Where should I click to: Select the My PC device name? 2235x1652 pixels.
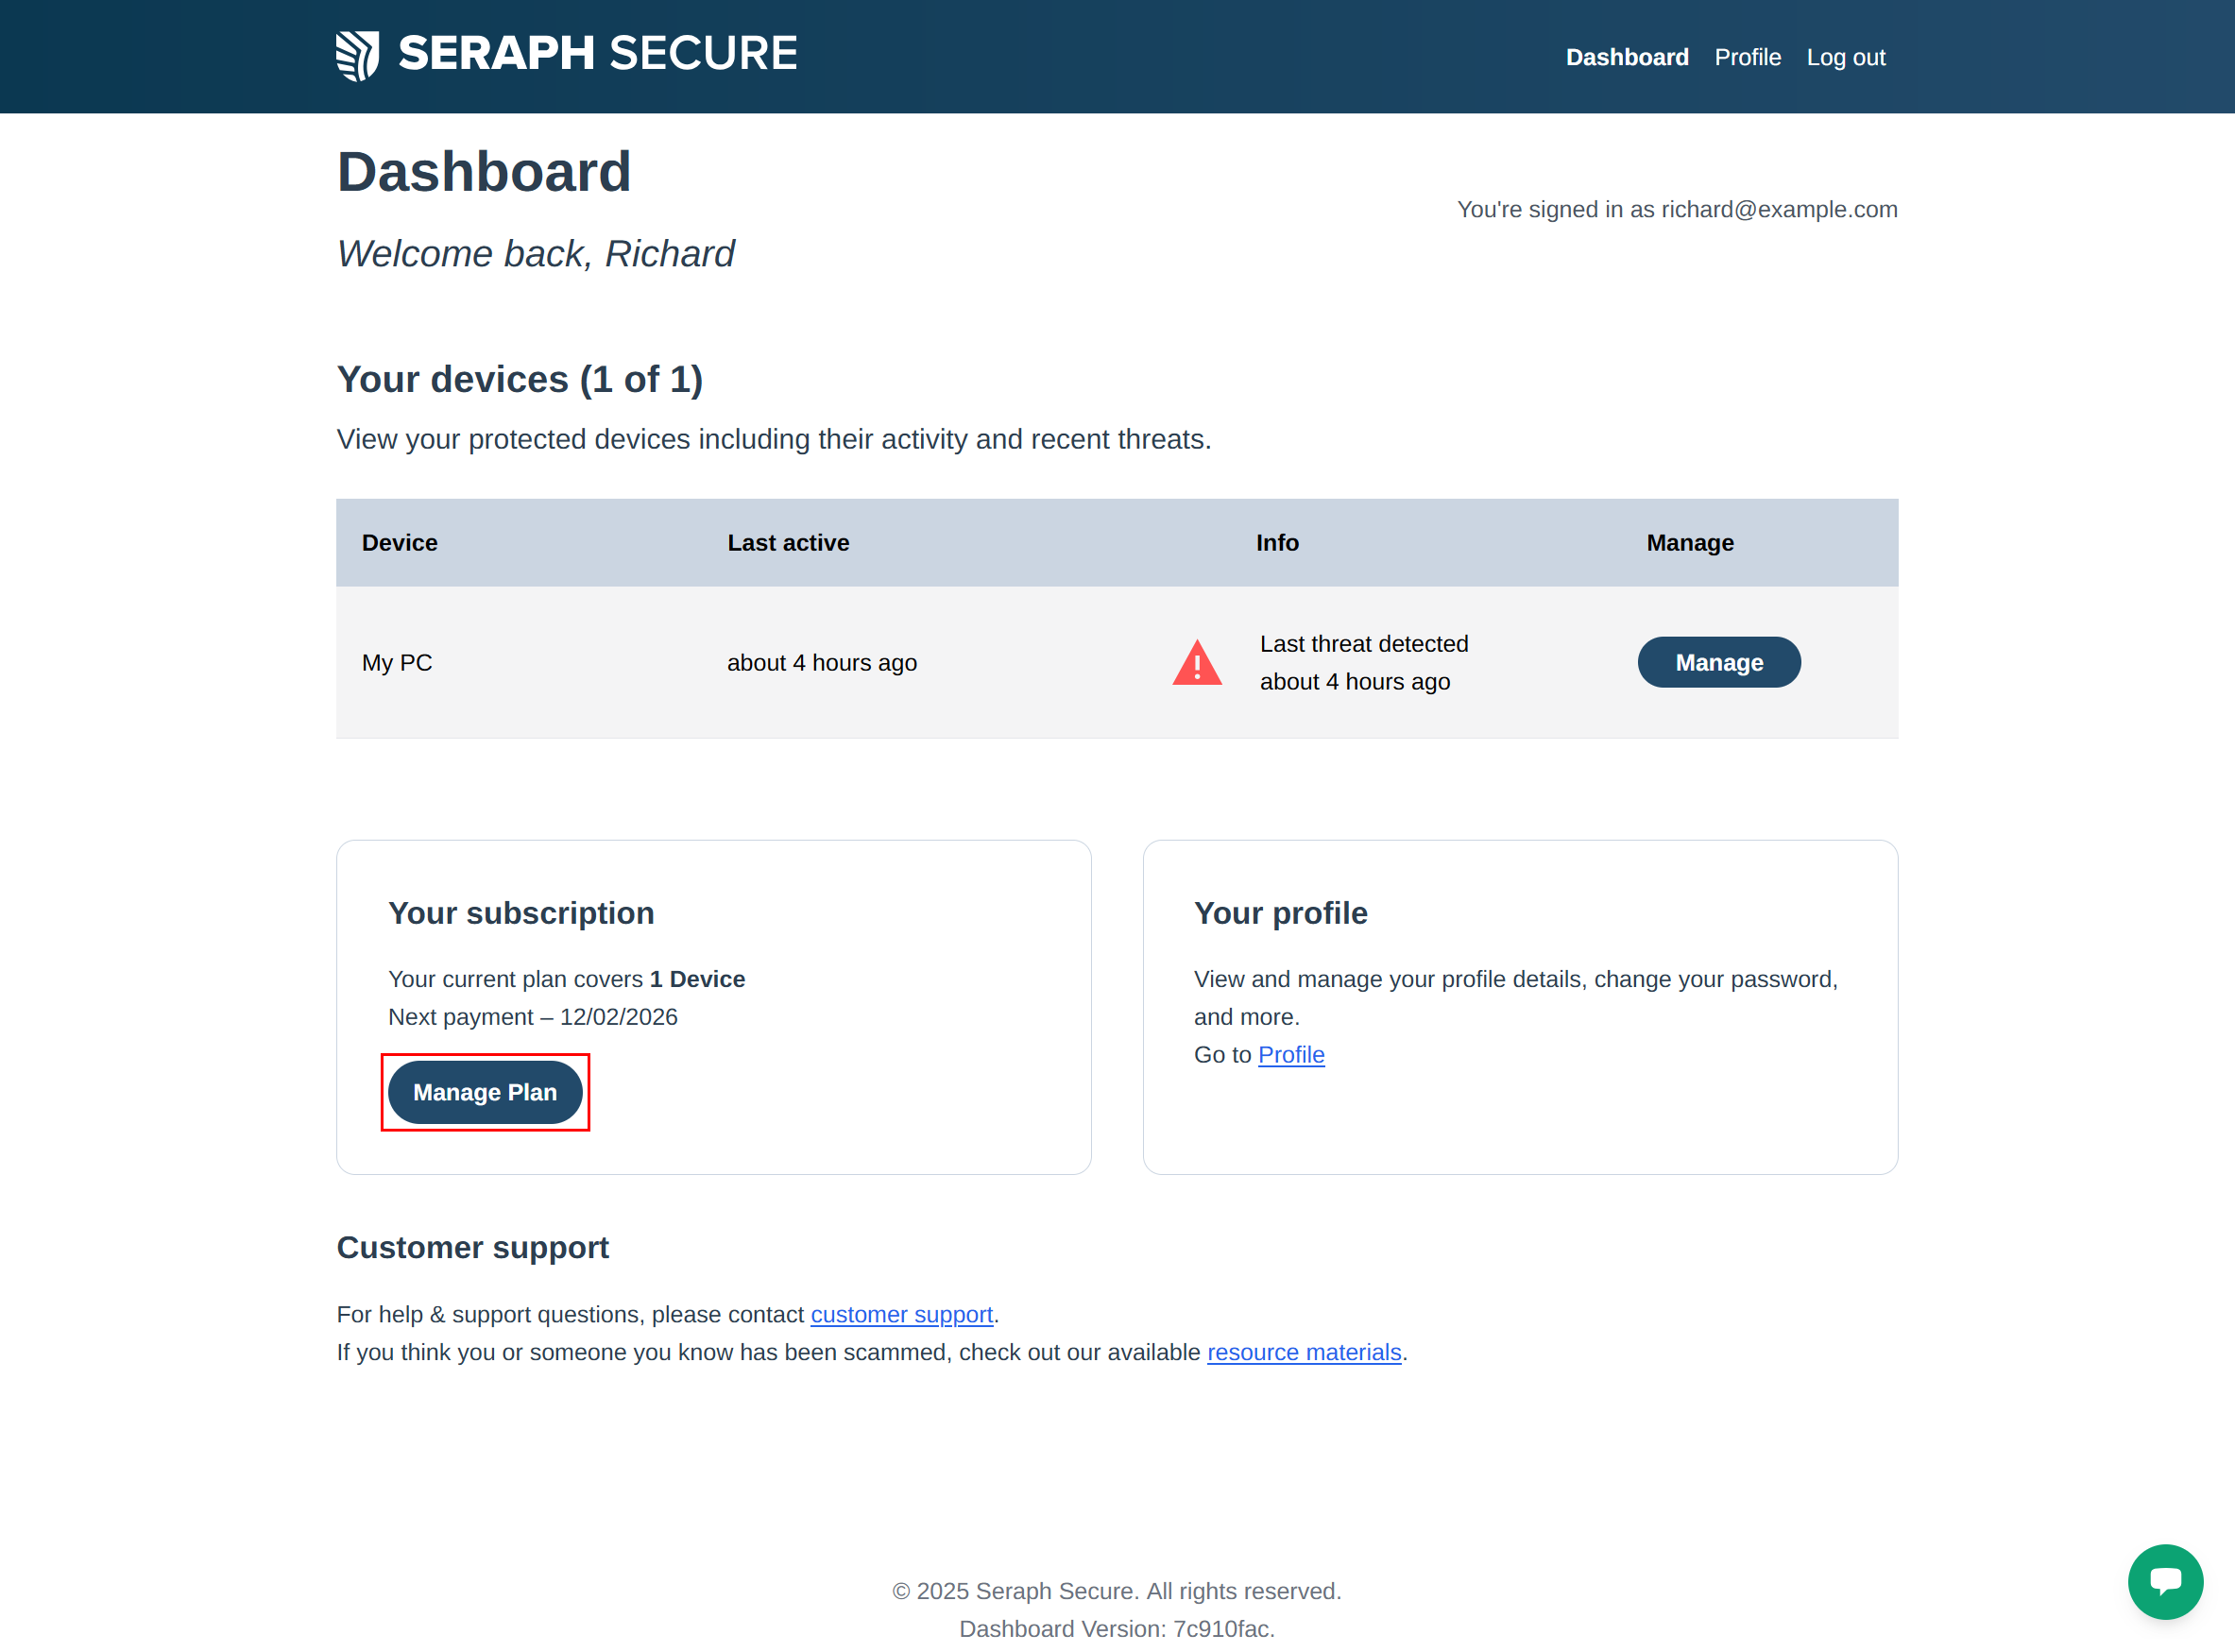(x=397, y=663)
